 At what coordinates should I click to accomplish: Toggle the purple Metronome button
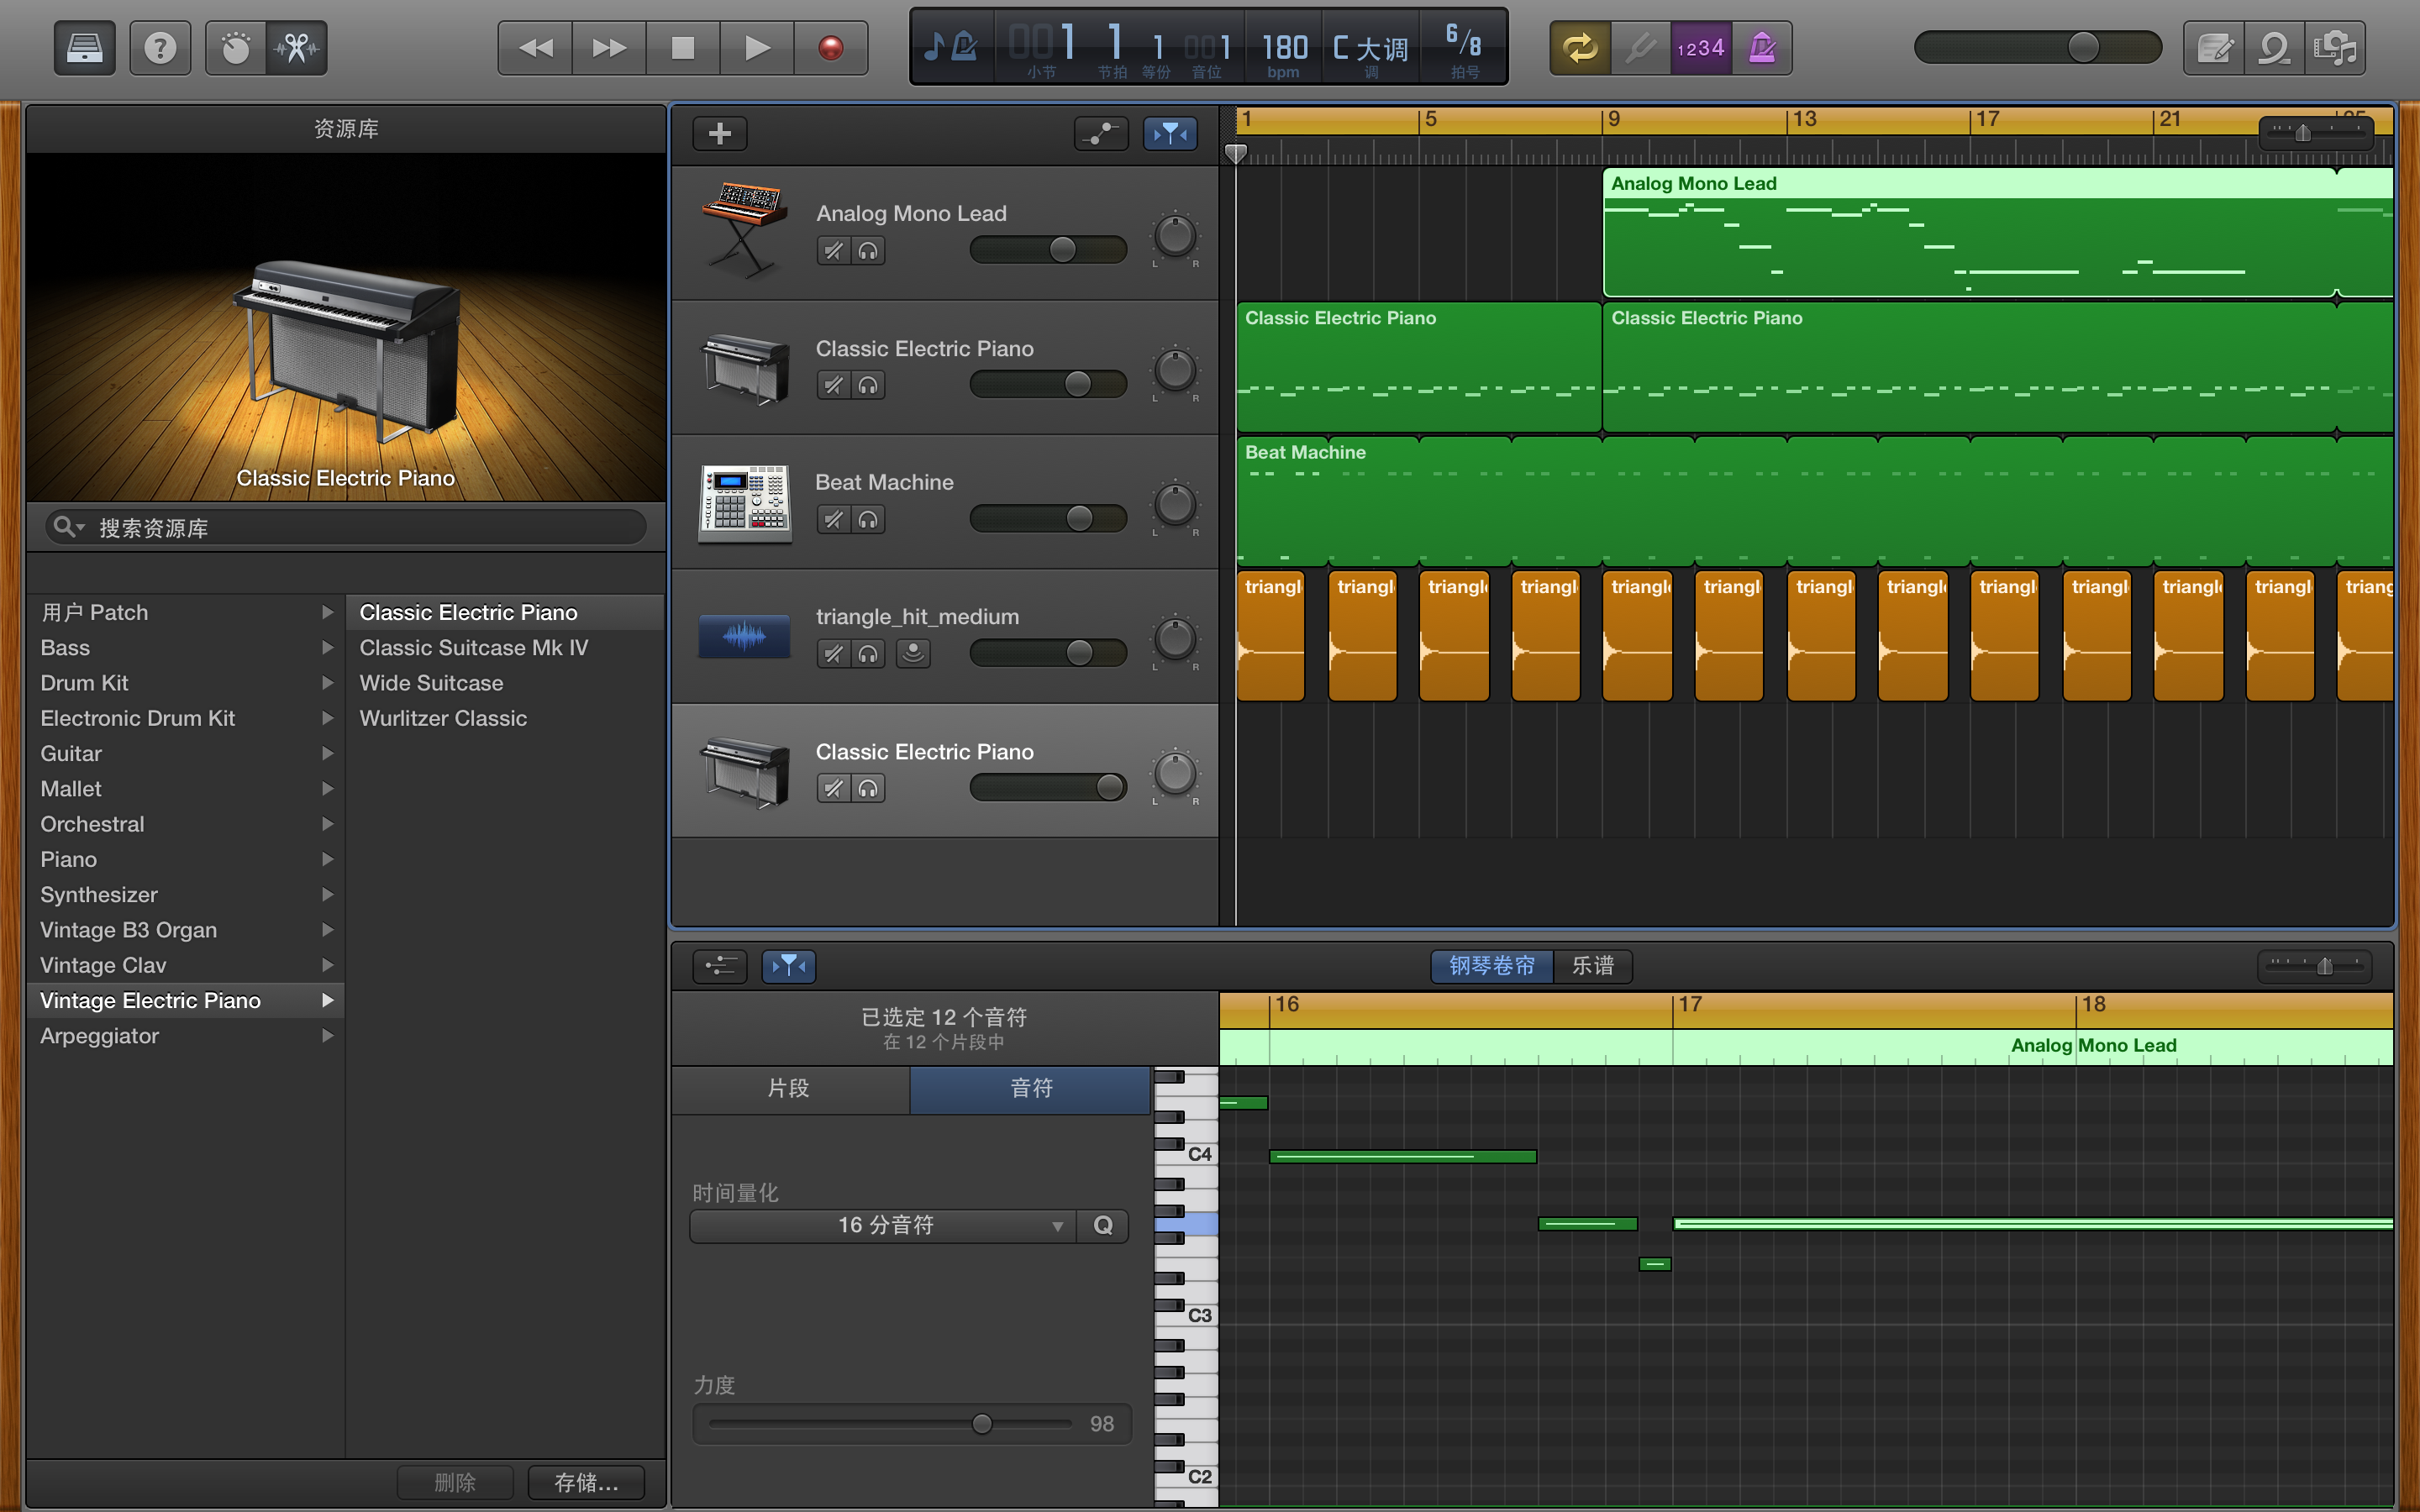(x=1762, y=47)
